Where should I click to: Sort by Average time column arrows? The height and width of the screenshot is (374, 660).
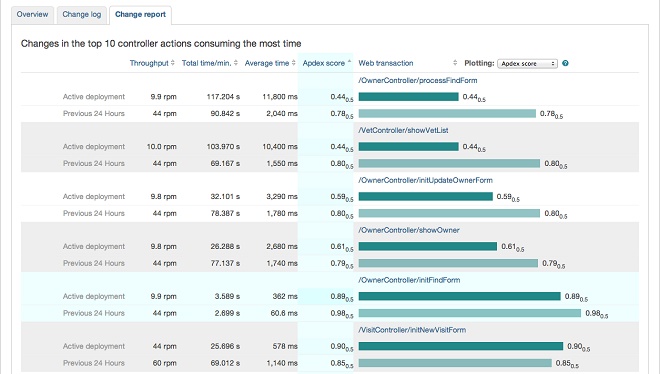pyautogui.click(x=293, y=63)
